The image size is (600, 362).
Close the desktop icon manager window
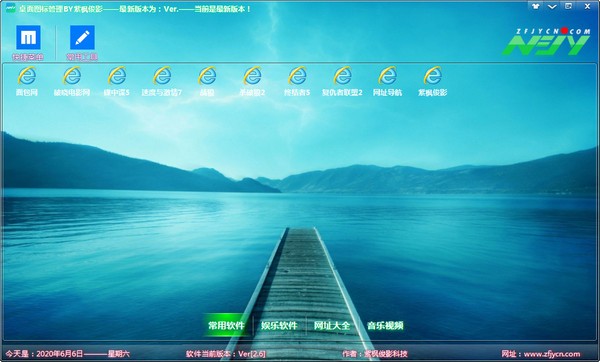(587, 7)
